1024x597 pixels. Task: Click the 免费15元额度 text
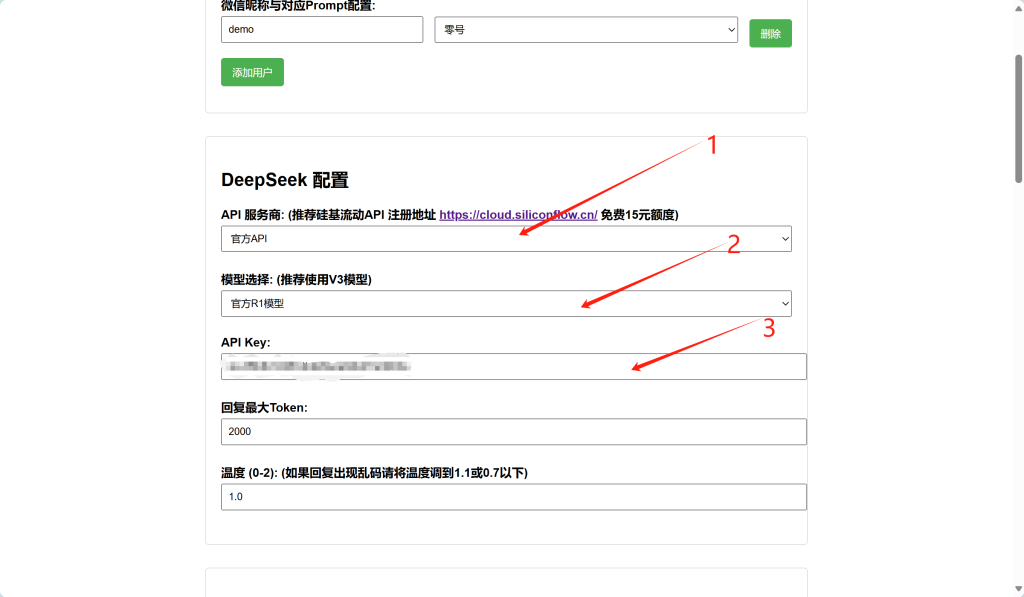(x=639, y=215)
